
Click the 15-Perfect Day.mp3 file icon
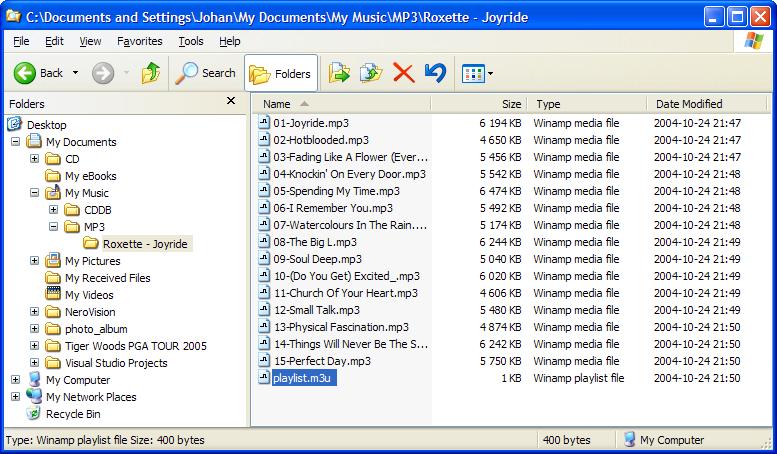point(264,361)
